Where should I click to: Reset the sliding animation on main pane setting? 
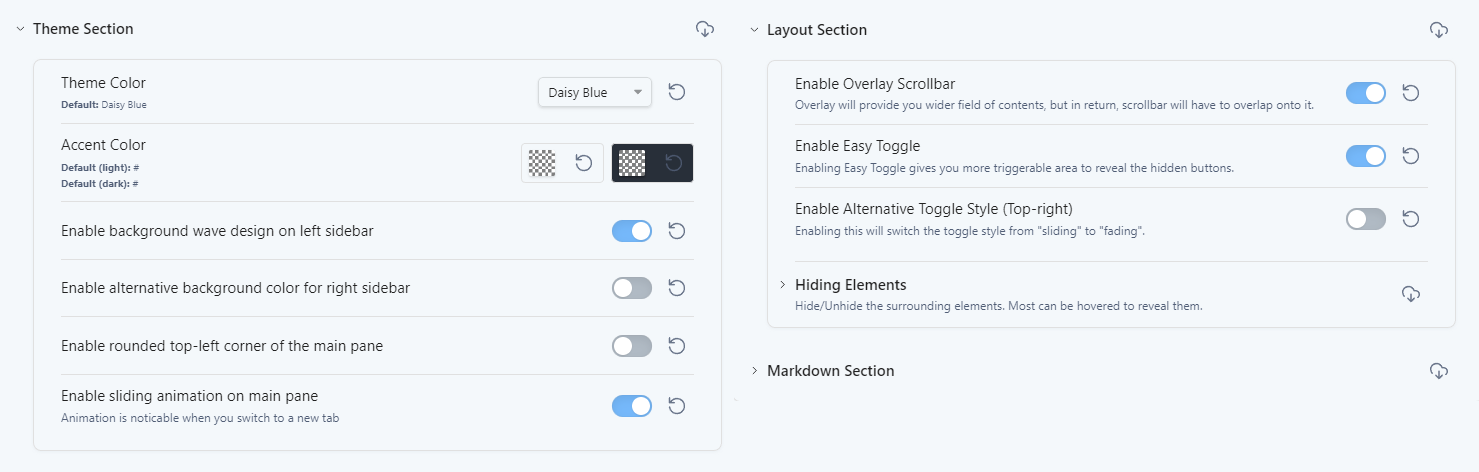click(x=677, y=406)
